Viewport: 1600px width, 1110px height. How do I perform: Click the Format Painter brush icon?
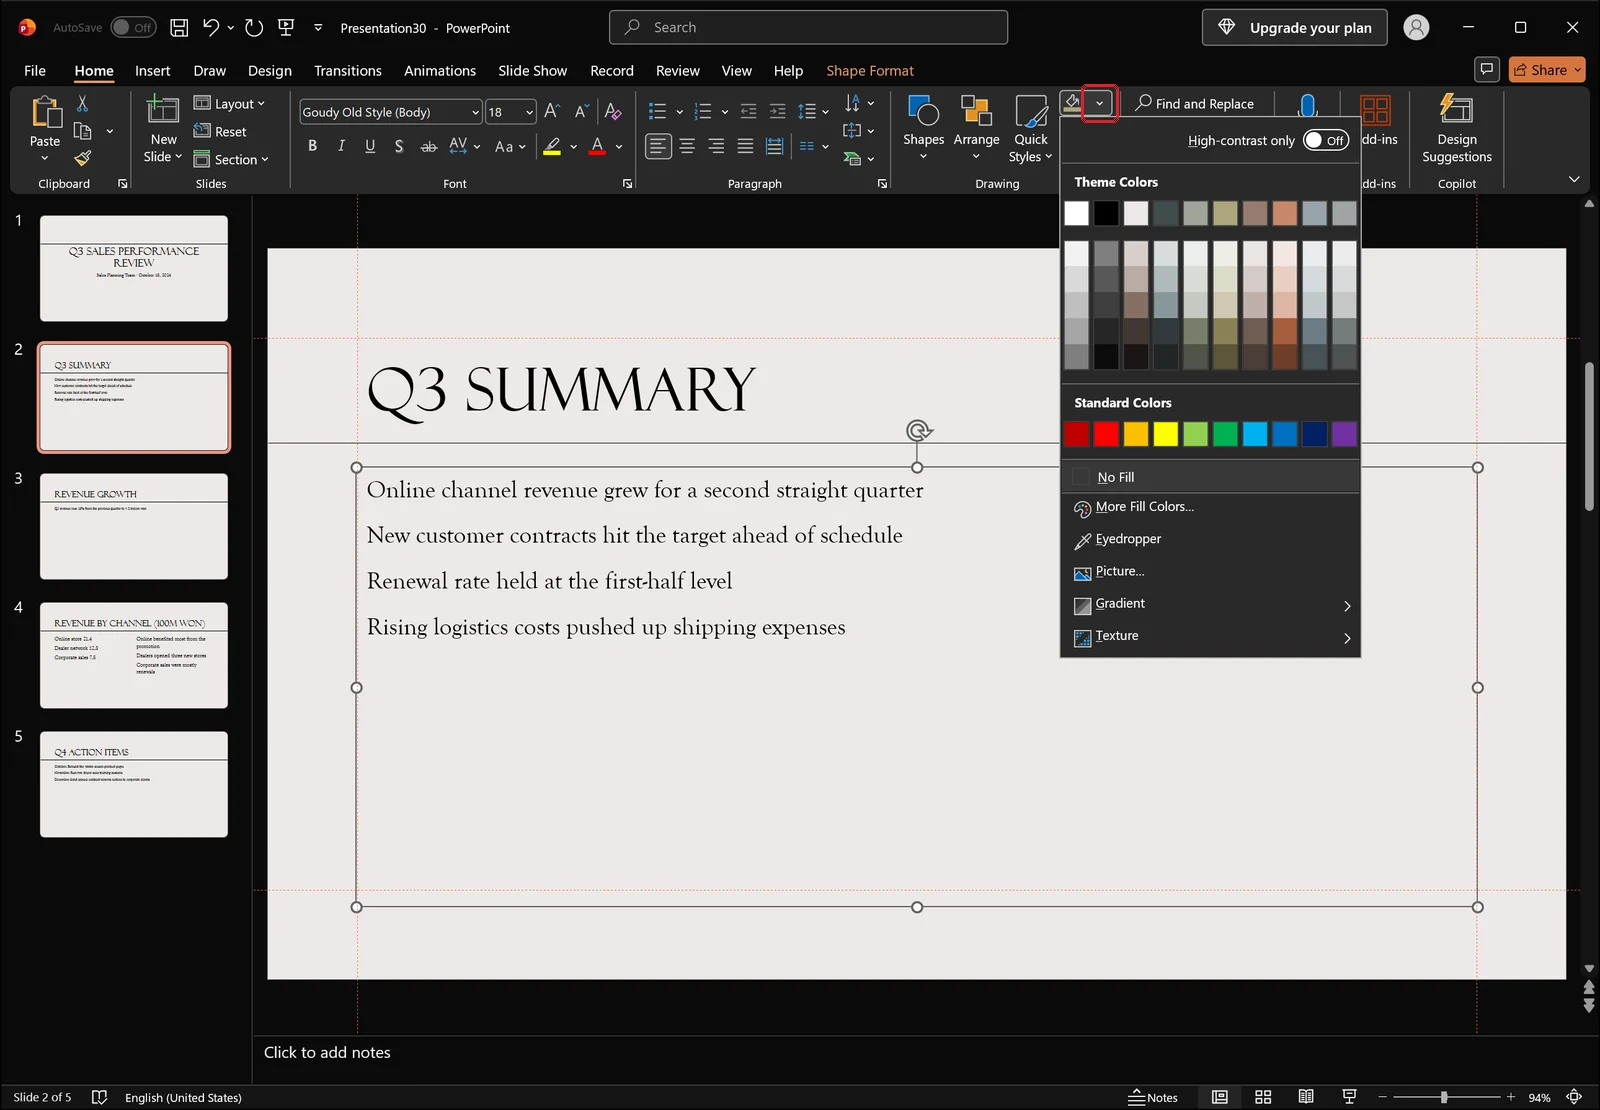coord(82,158)
